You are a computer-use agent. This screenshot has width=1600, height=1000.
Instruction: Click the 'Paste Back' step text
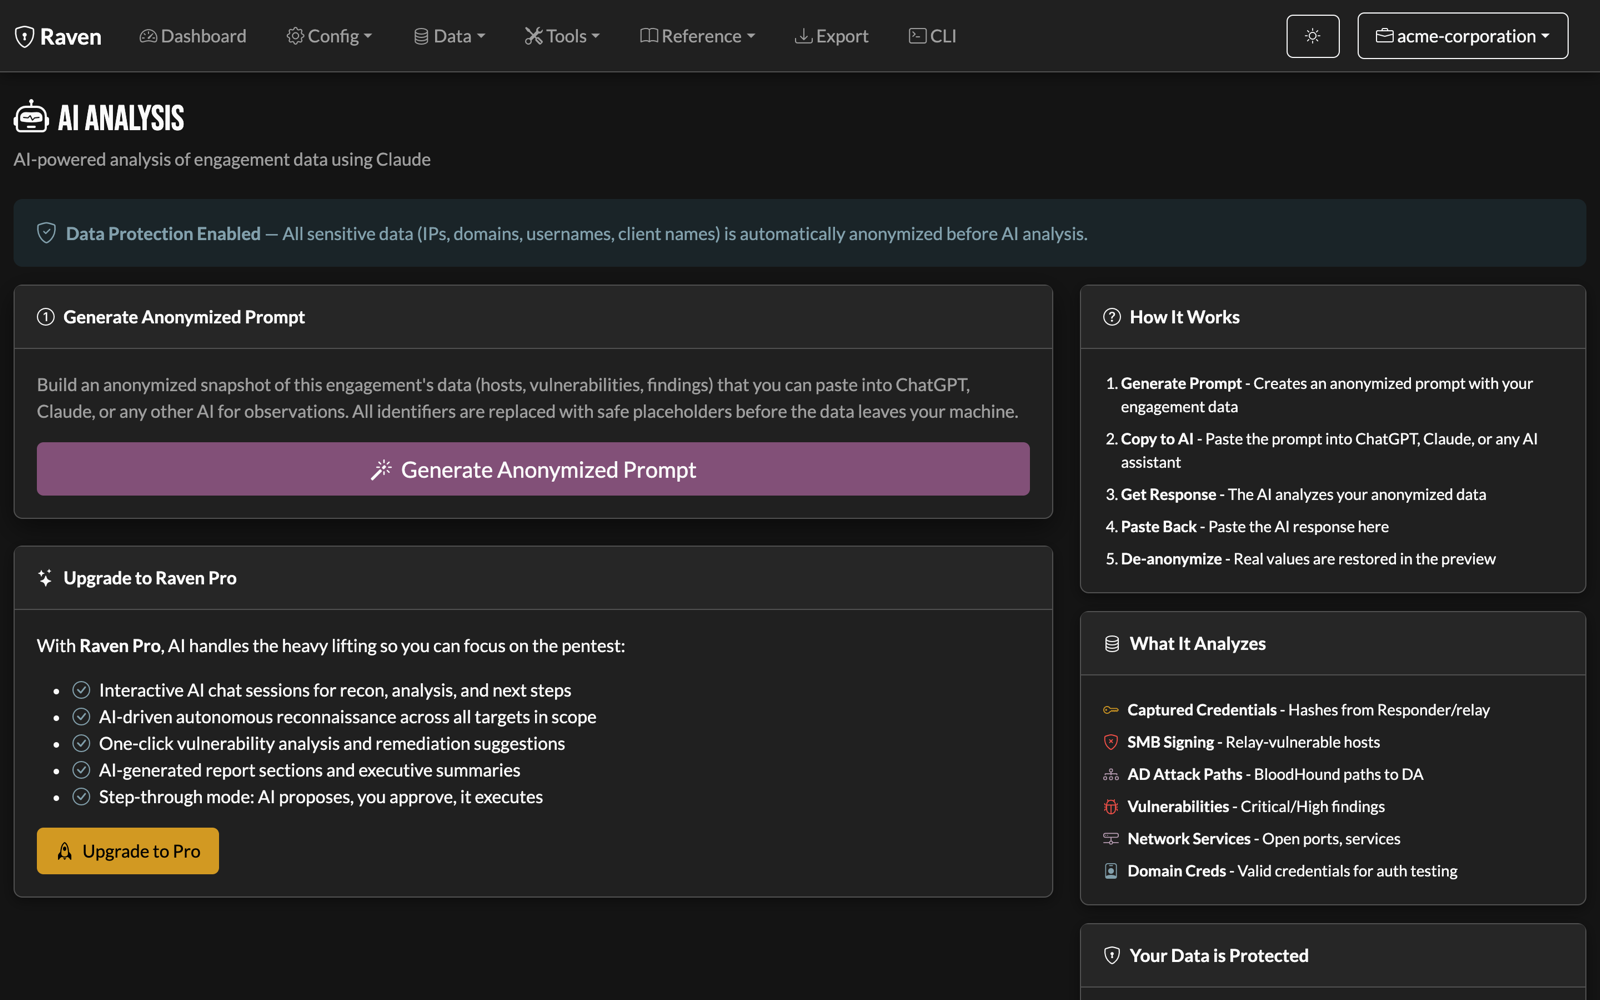[x=1159, y=527]
